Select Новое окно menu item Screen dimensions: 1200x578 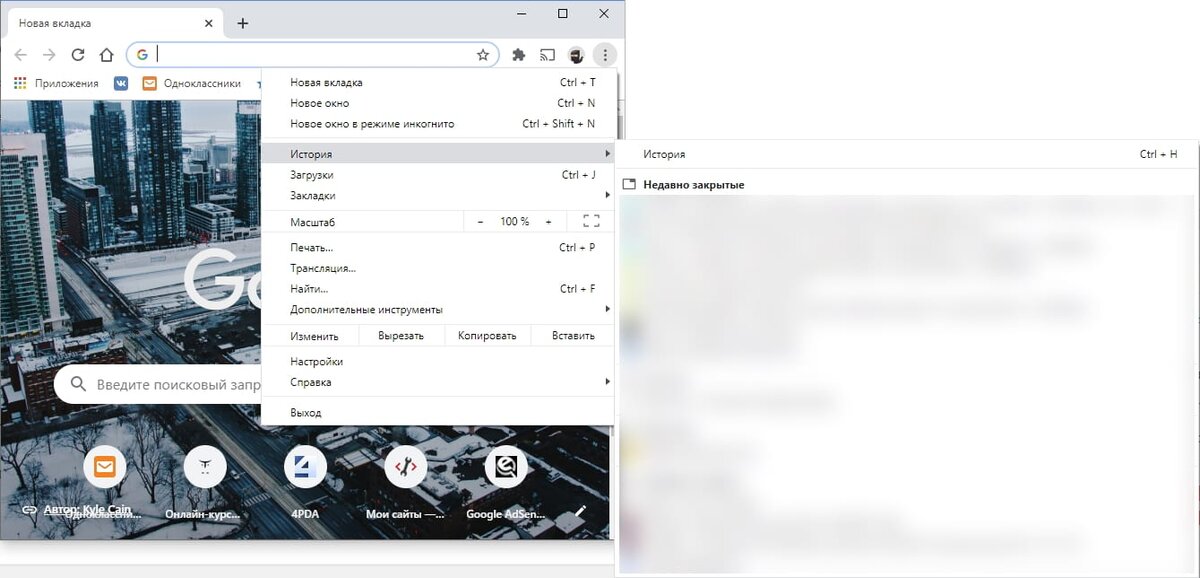point(438,103)
